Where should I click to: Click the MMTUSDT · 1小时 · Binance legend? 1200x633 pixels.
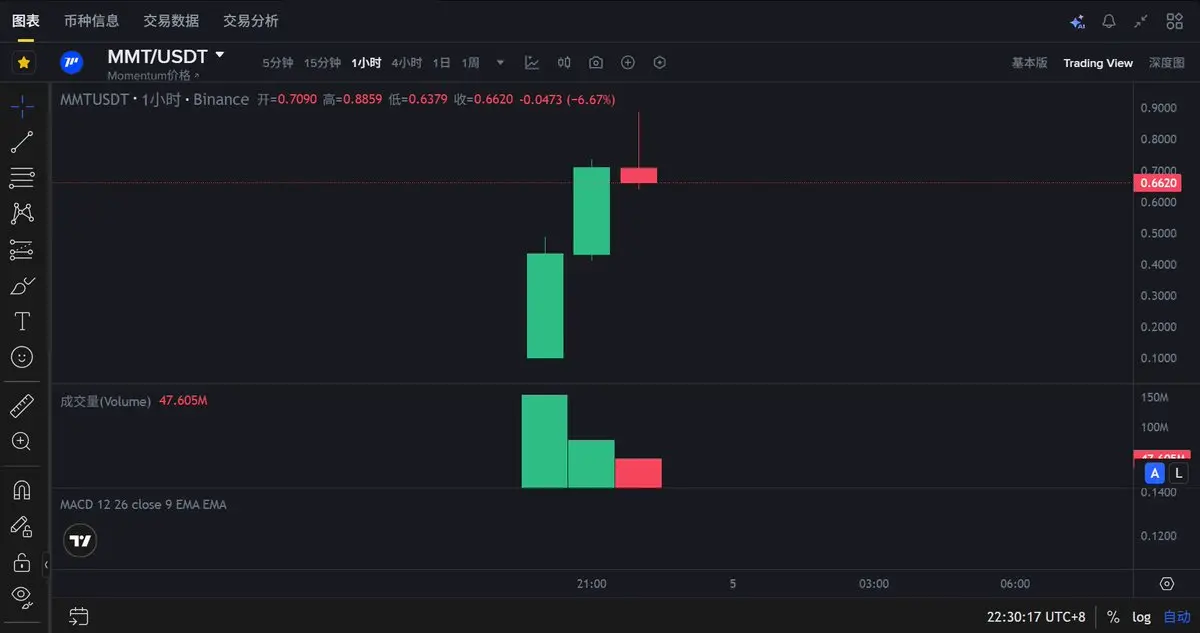[x=155, y=99]
